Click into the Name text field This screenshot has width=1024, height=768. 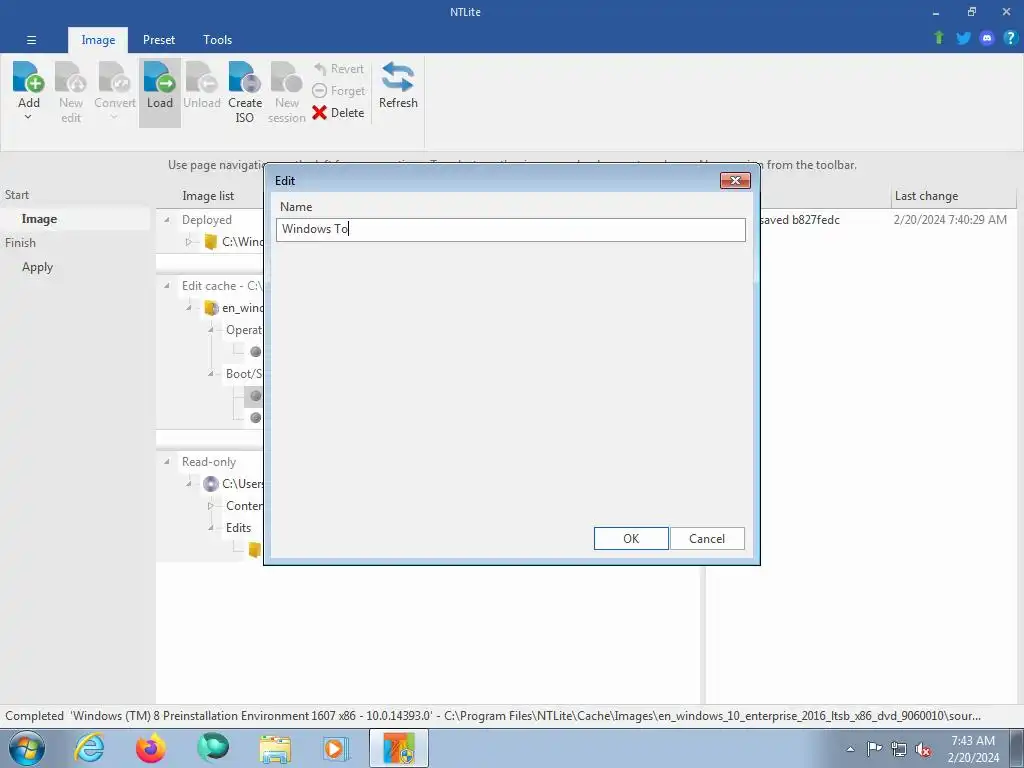pyautogui.click(x=511, y=229)
